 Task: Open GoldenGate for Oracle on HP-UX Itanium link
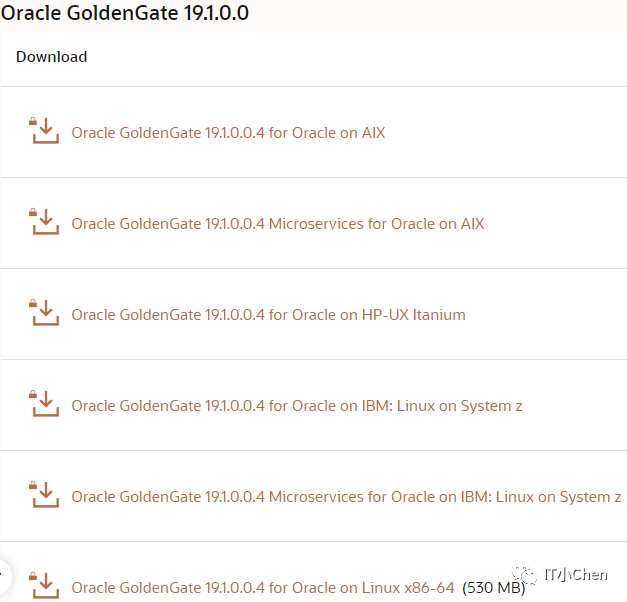point(268,315)
